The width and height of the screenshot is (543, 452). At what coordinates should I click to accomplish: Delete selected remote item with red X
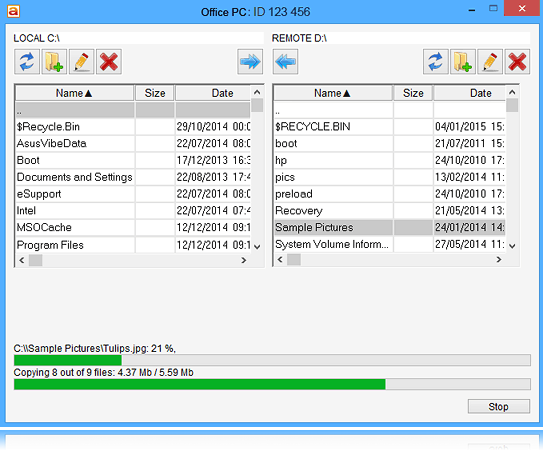517,62
